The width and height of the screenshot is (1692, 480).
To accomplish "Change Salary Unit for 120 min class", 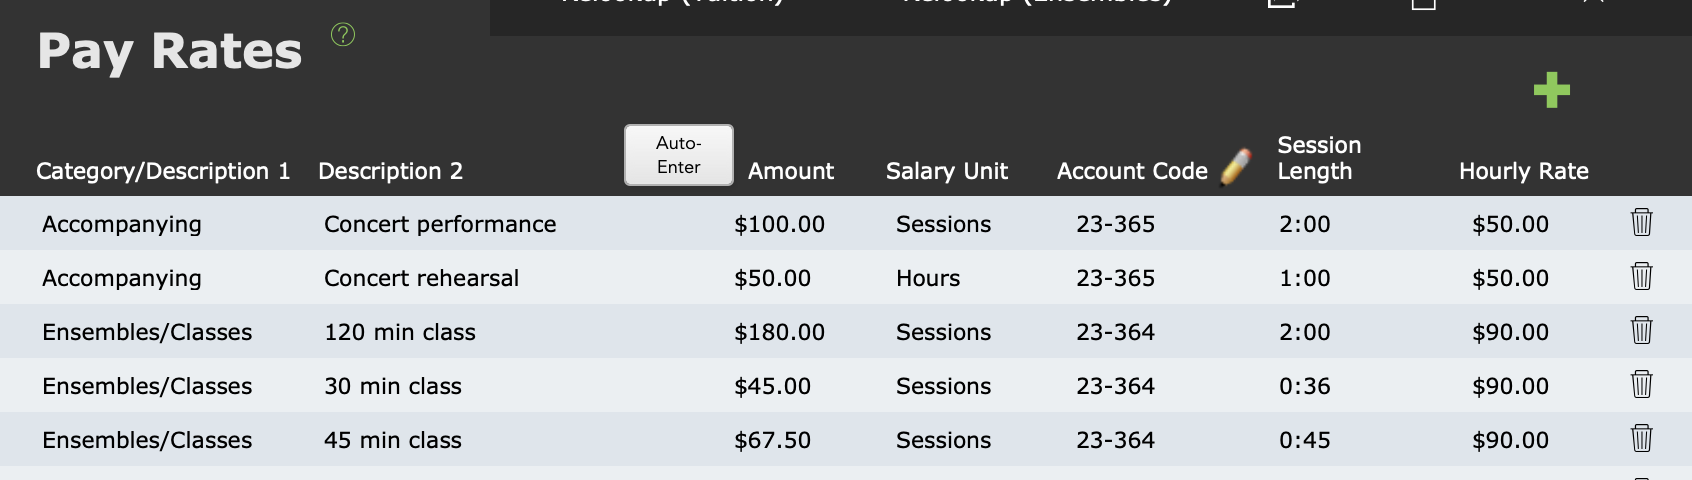I will click(943, 332).
